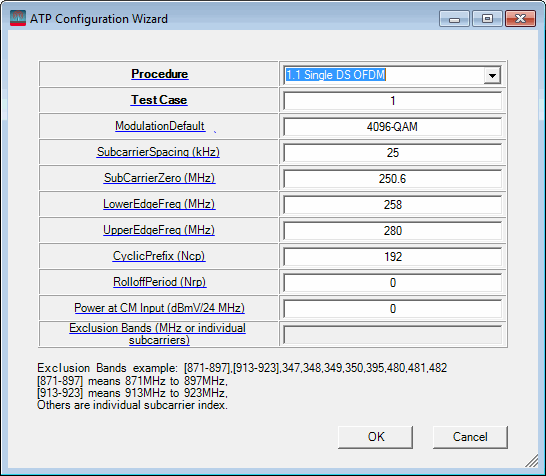Click the SubCarrierZero field showing 250.6
This screenshot has width=546, height=476.
tap(392, 179)
